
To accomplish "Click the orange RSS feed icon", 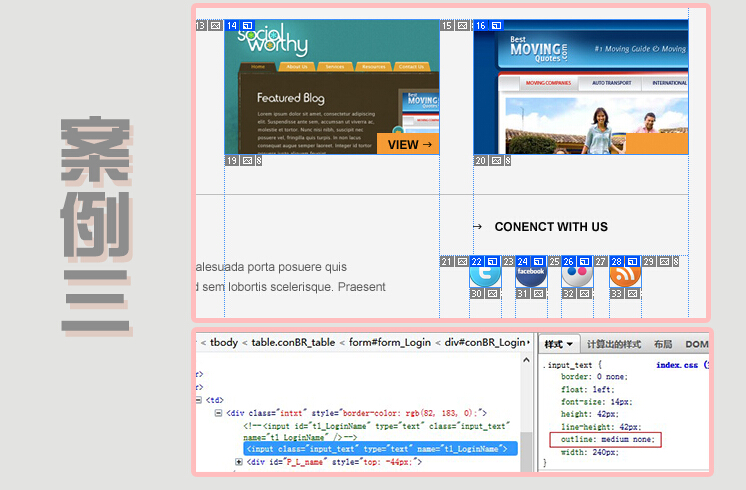I will pos(624,273).
